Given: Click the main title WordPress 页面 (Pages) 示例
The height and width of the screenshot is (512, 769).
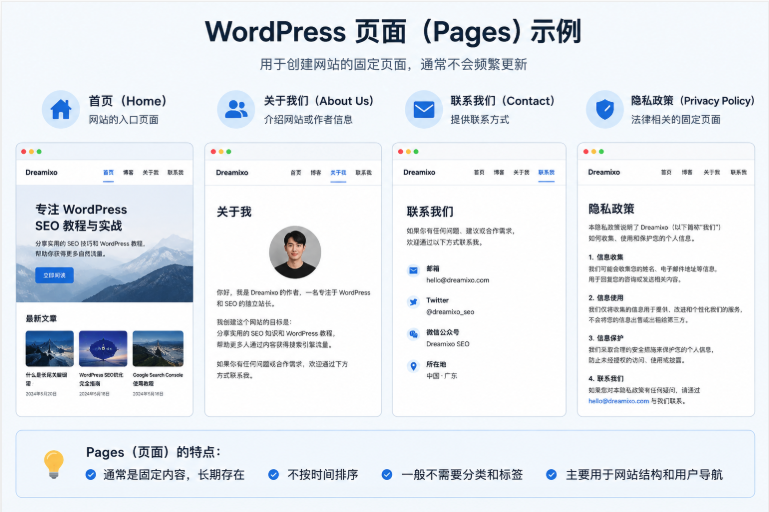Looking at the screenshot, I should [x=393, y=31].
